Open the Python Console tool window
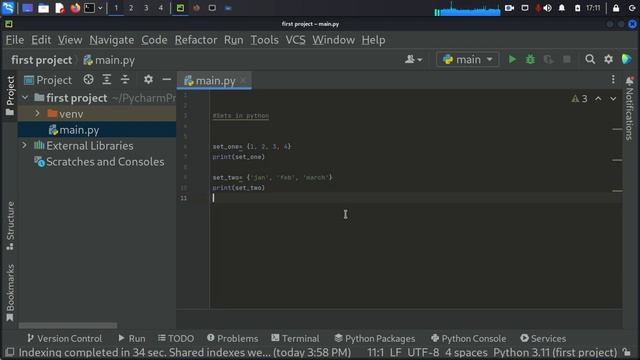 [x=468, y=338]
